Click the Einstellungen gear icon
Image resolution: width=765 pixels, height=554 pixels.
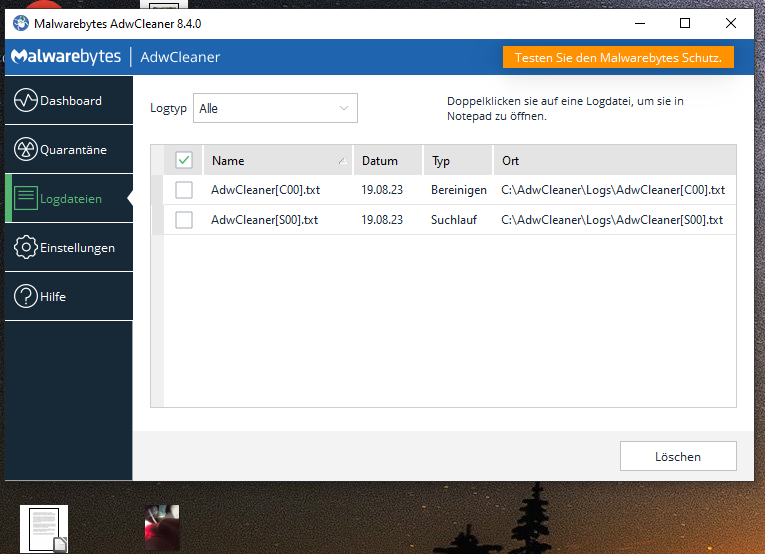26,247
